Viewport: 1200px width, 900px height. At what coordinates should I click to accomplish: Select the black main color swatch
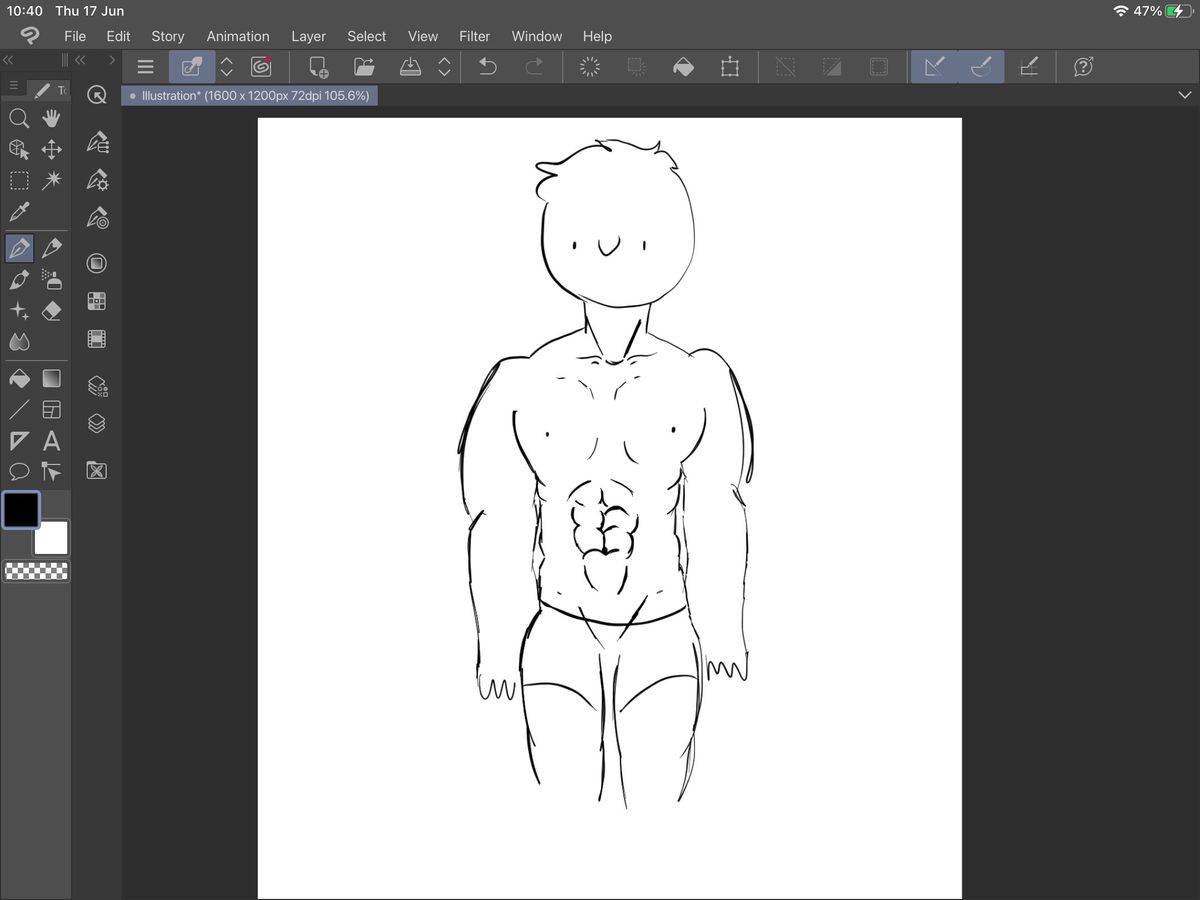coord(21,510)
